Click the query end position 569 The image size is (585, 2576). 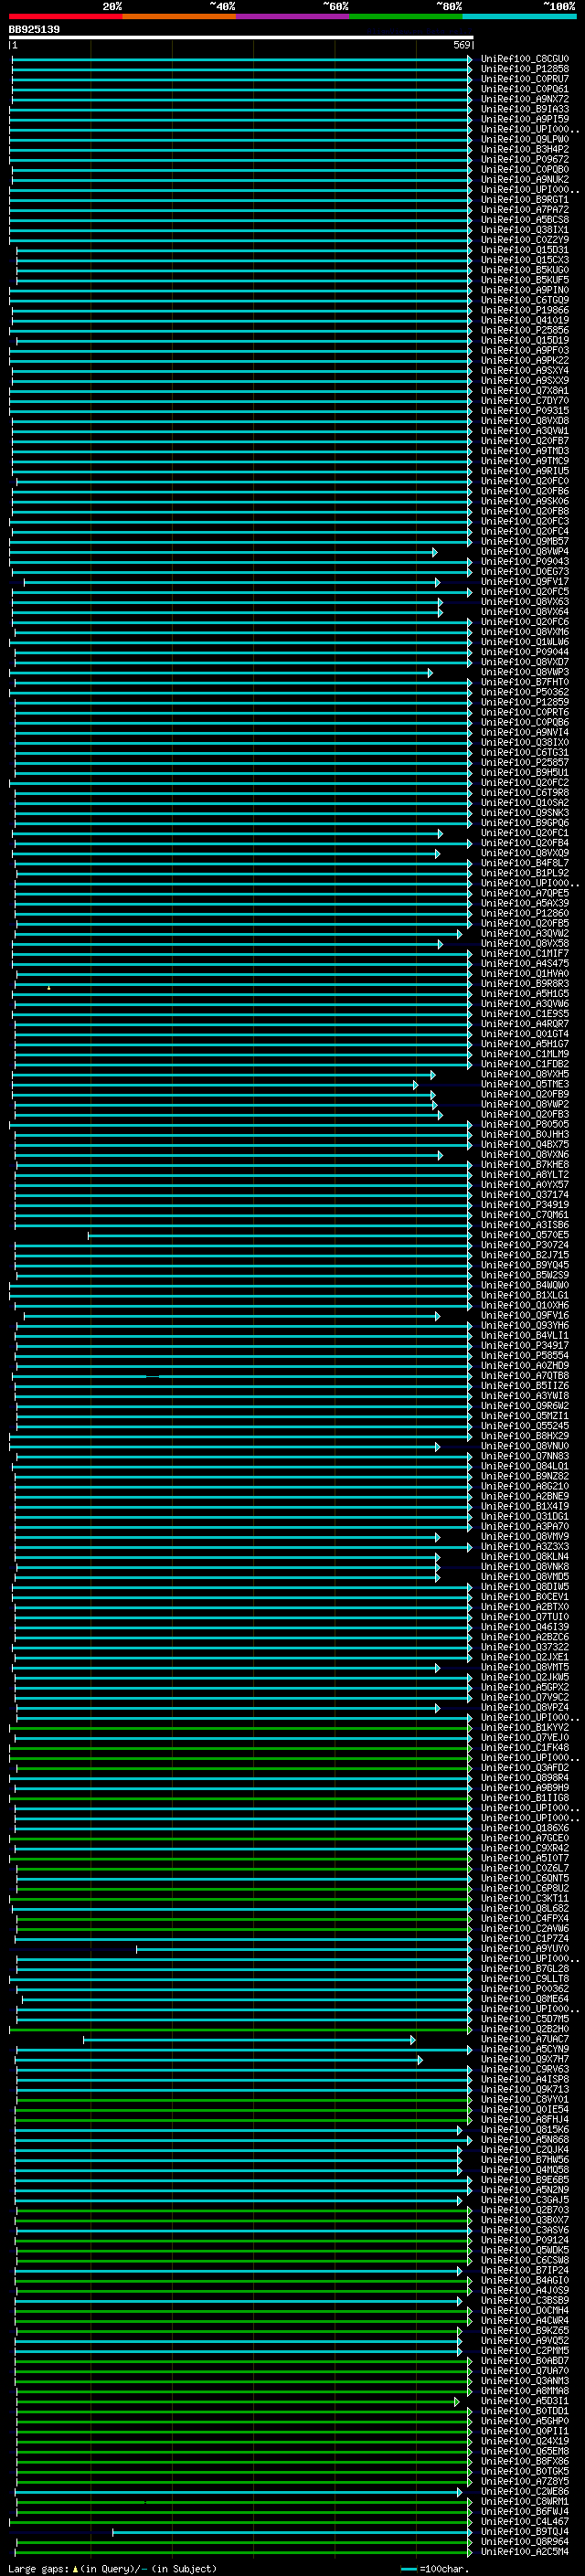[461, 45]
